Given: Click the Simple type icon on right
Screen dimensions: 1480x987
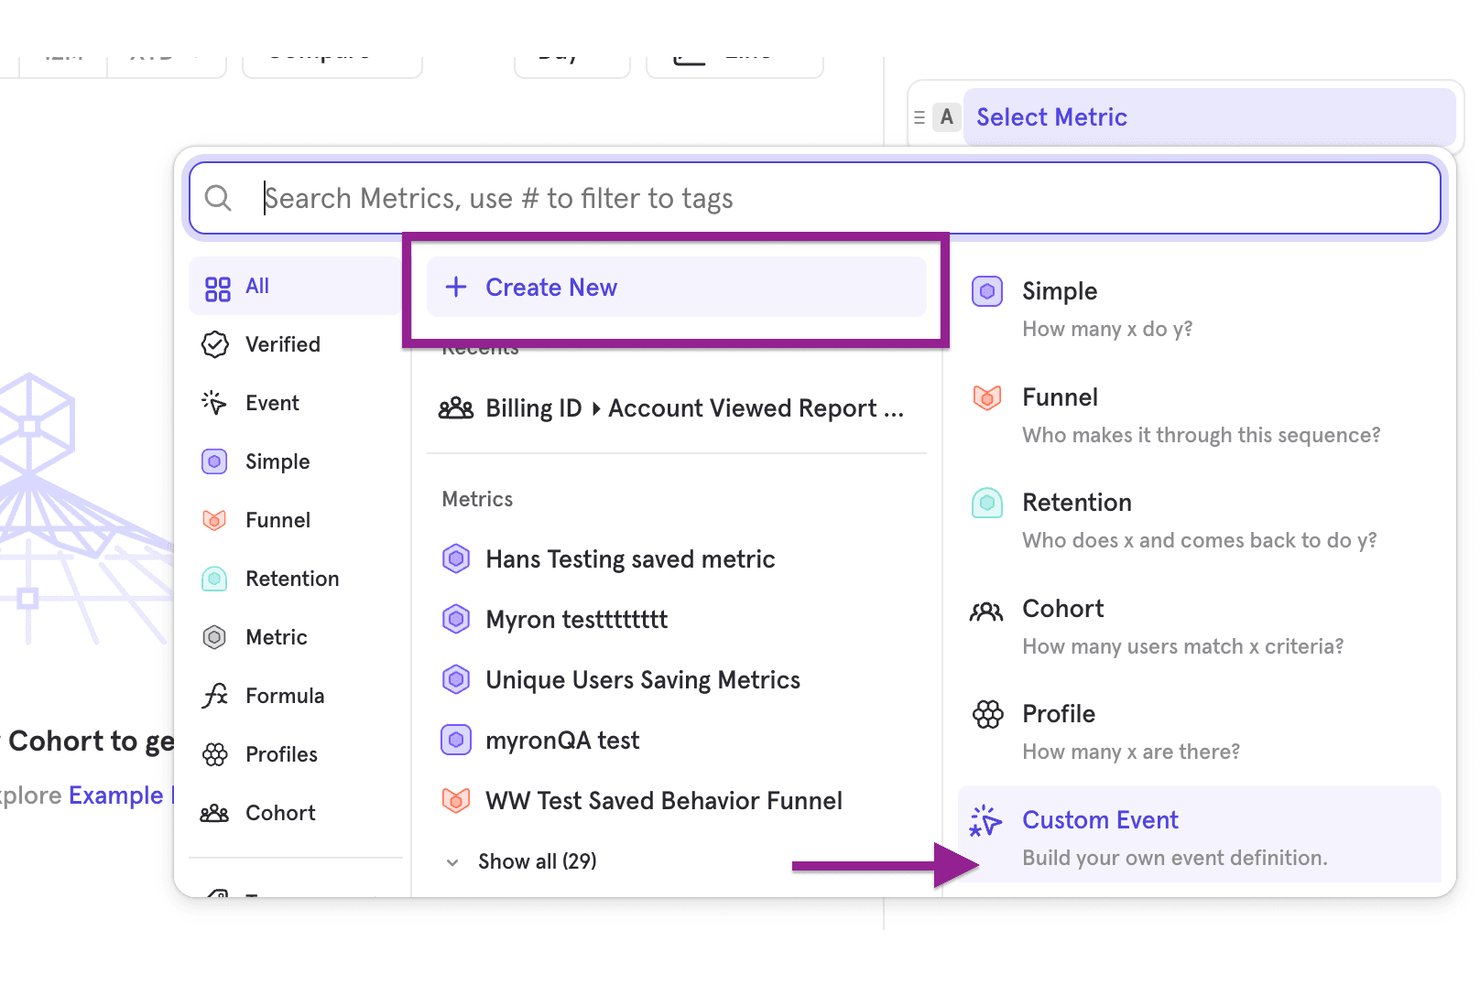Looking at the screenshot, I should tap(987, 291).
